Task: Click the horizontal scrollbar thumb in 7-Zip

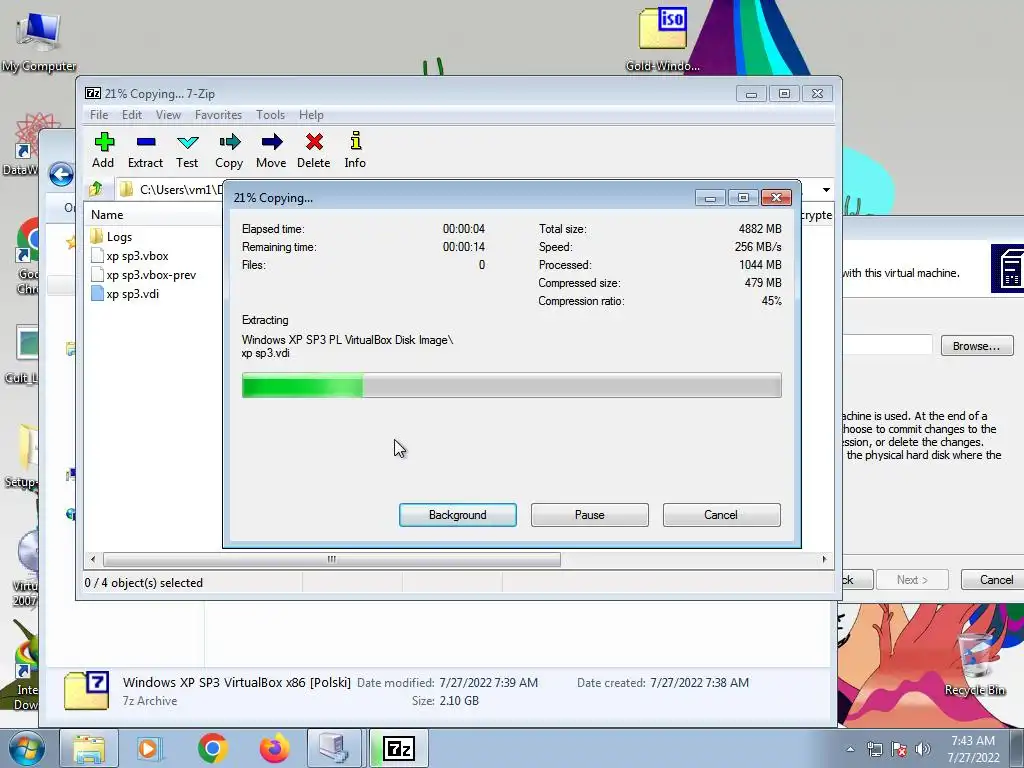Action: coord(332,559)
